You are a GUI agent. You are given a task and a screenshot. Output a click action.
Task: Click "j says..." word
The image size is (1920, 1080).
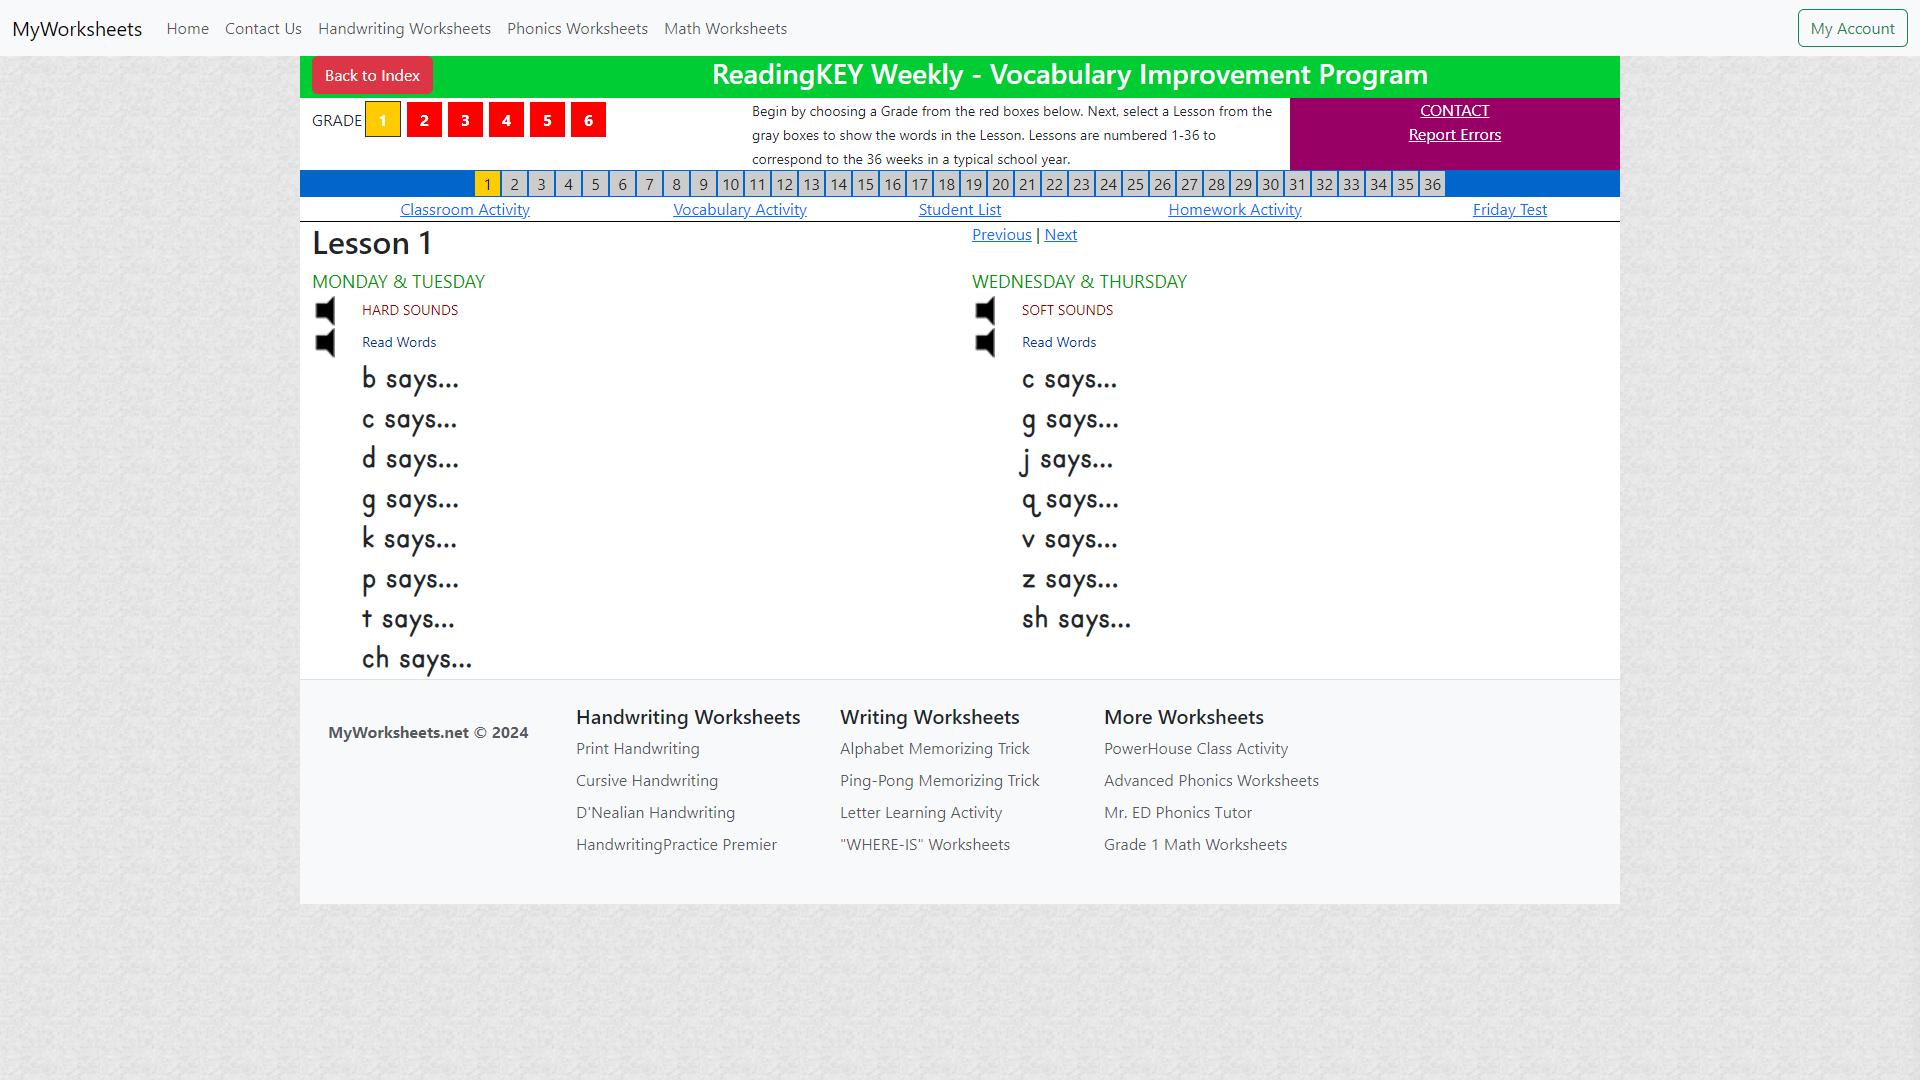click(1067, 460)
